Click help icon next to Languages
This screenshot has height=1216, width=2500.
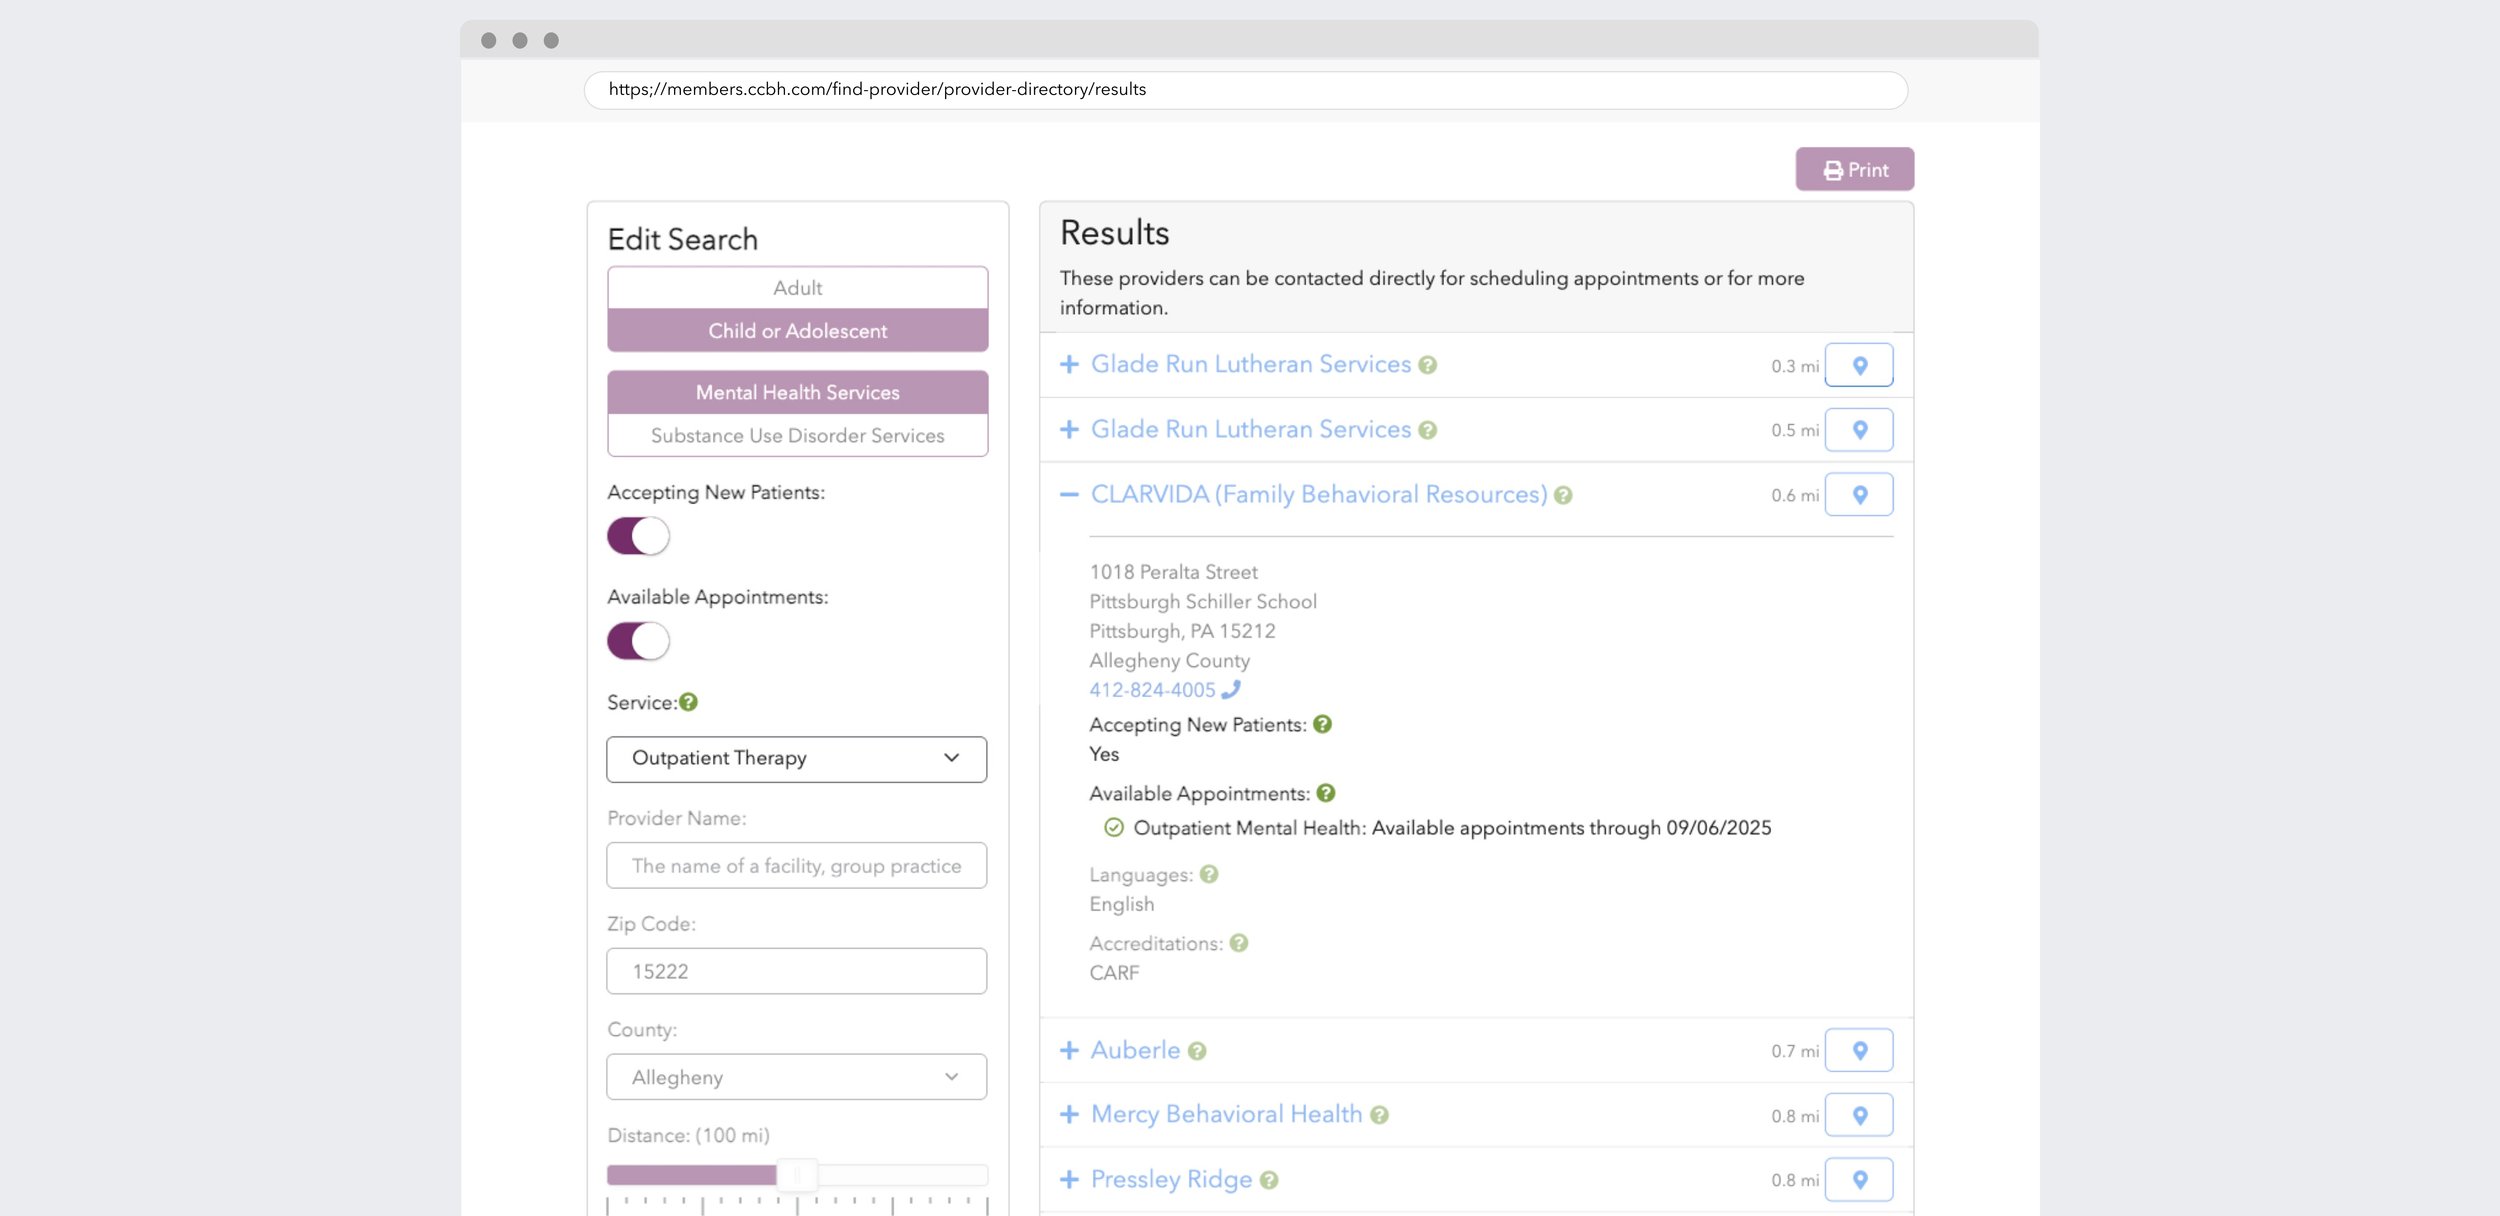pos(1208,874)
